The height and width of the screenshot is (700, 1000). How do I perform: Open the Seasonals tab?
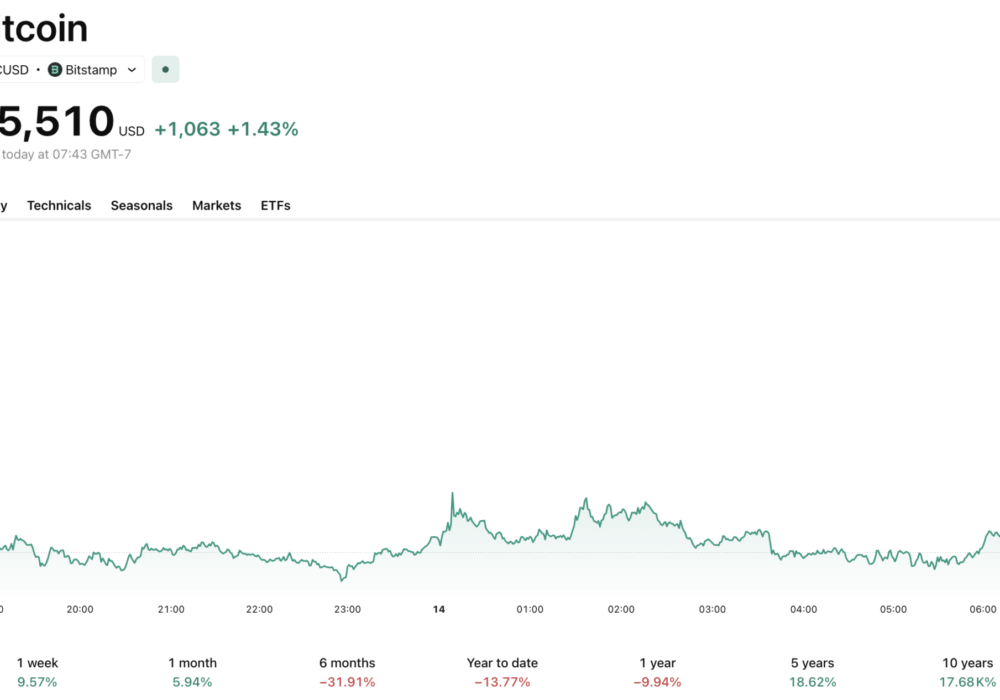click(141, 205)
